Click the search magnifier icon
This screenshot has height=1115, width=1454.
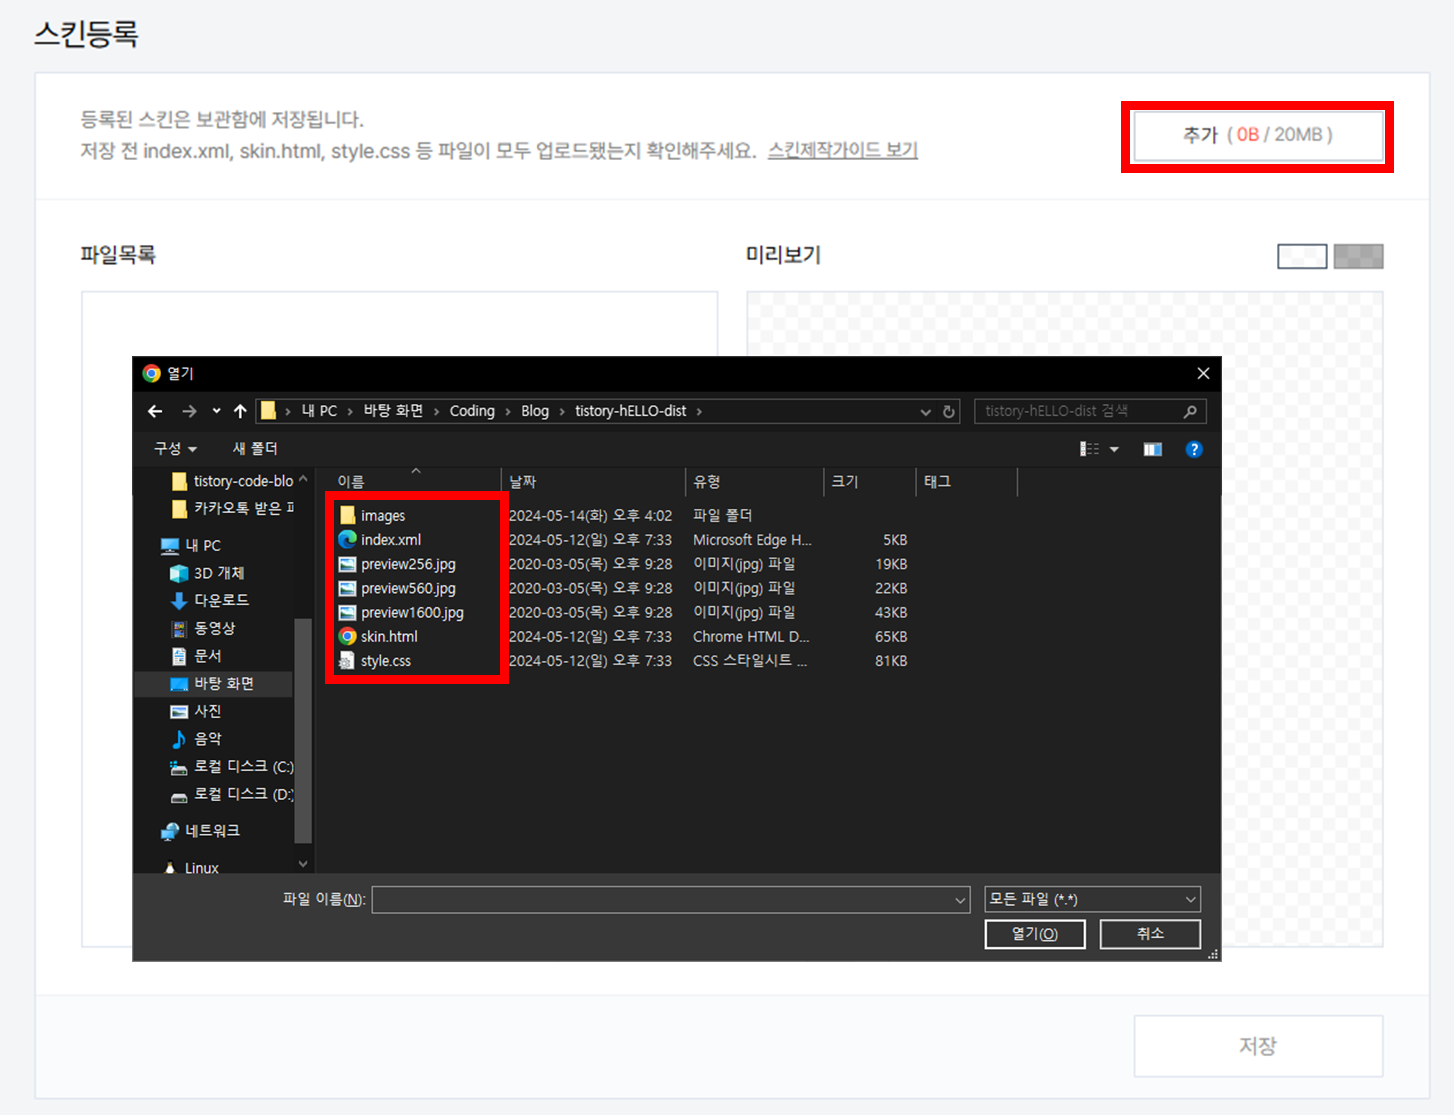coord(1189,410)
